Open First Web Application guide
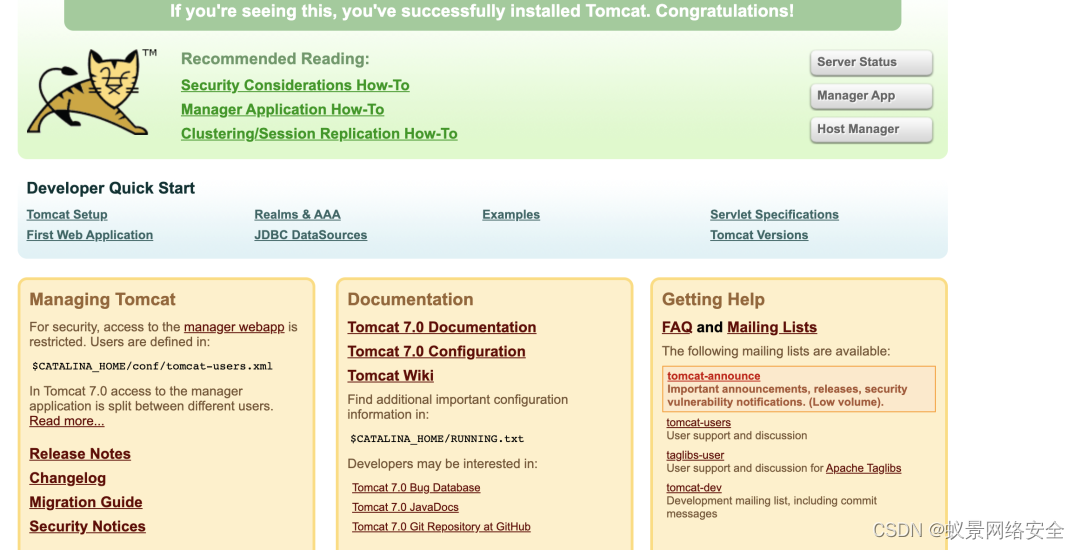Screen dimensions: 1080x550 (x=90, y=235)
